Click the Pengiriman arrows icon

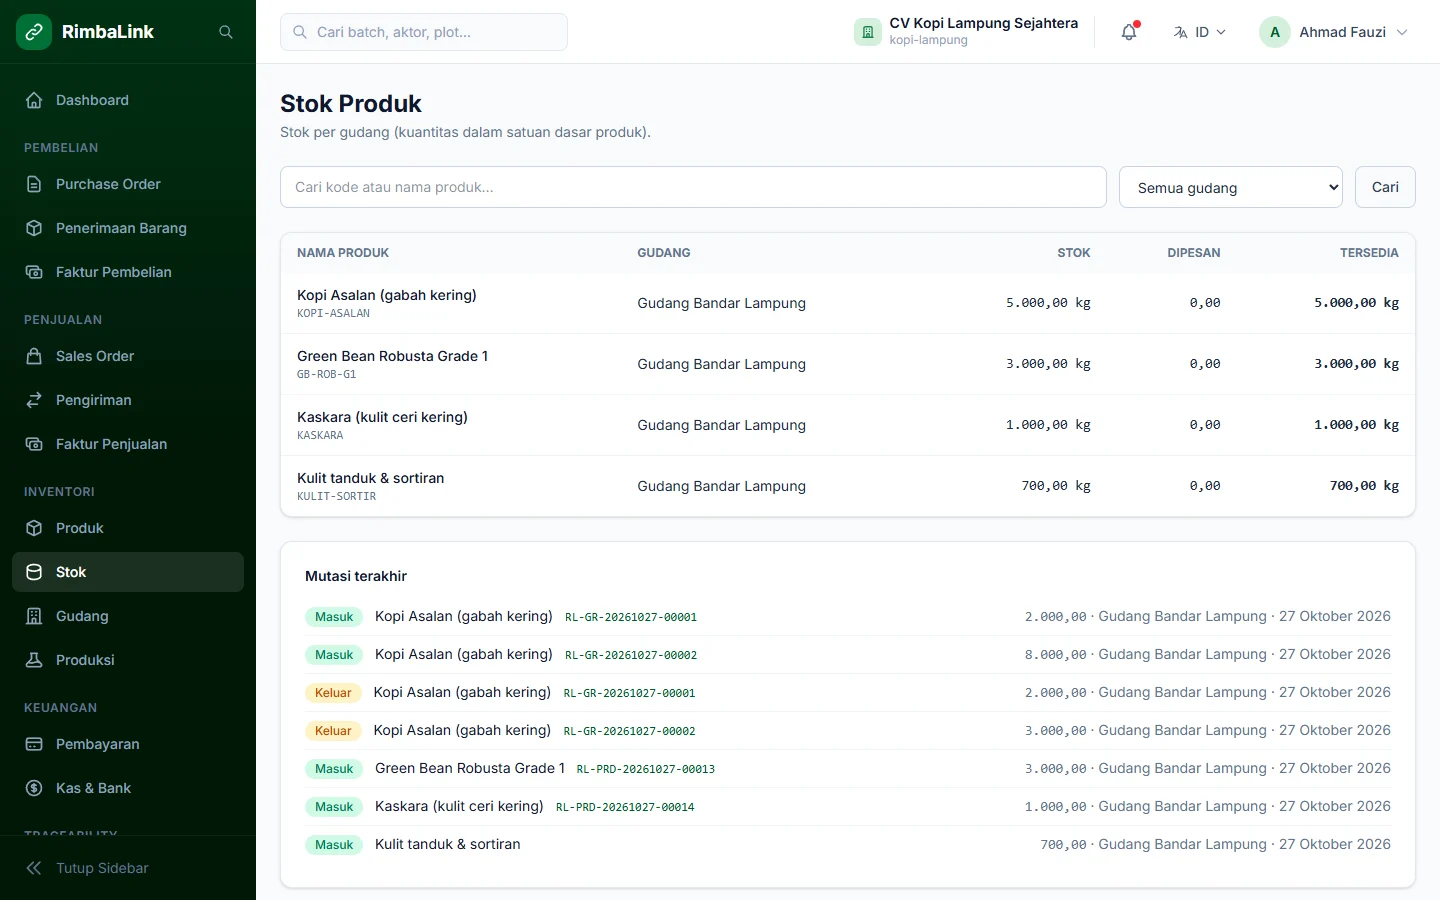point(34,400)
